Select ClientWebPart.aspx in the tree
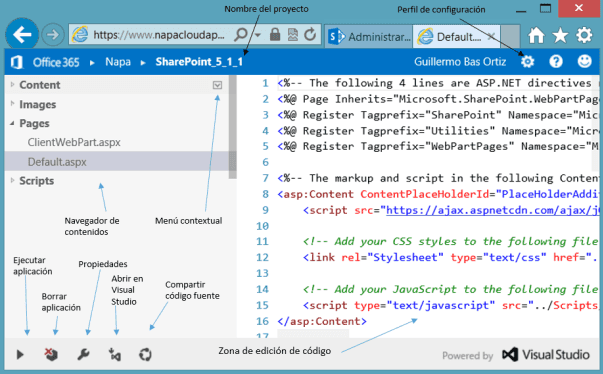This screenshot has height=374, width=603. pos(74,142)
